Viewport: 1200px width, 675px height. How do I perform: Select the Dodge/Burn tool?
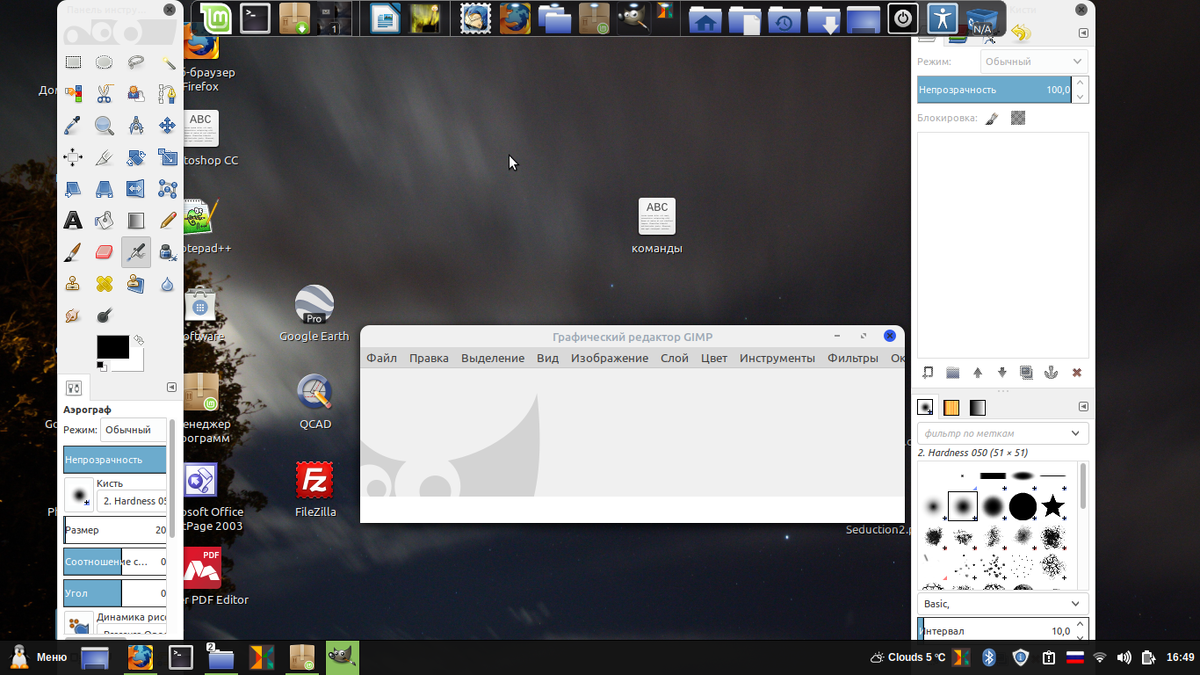point(104,316)
